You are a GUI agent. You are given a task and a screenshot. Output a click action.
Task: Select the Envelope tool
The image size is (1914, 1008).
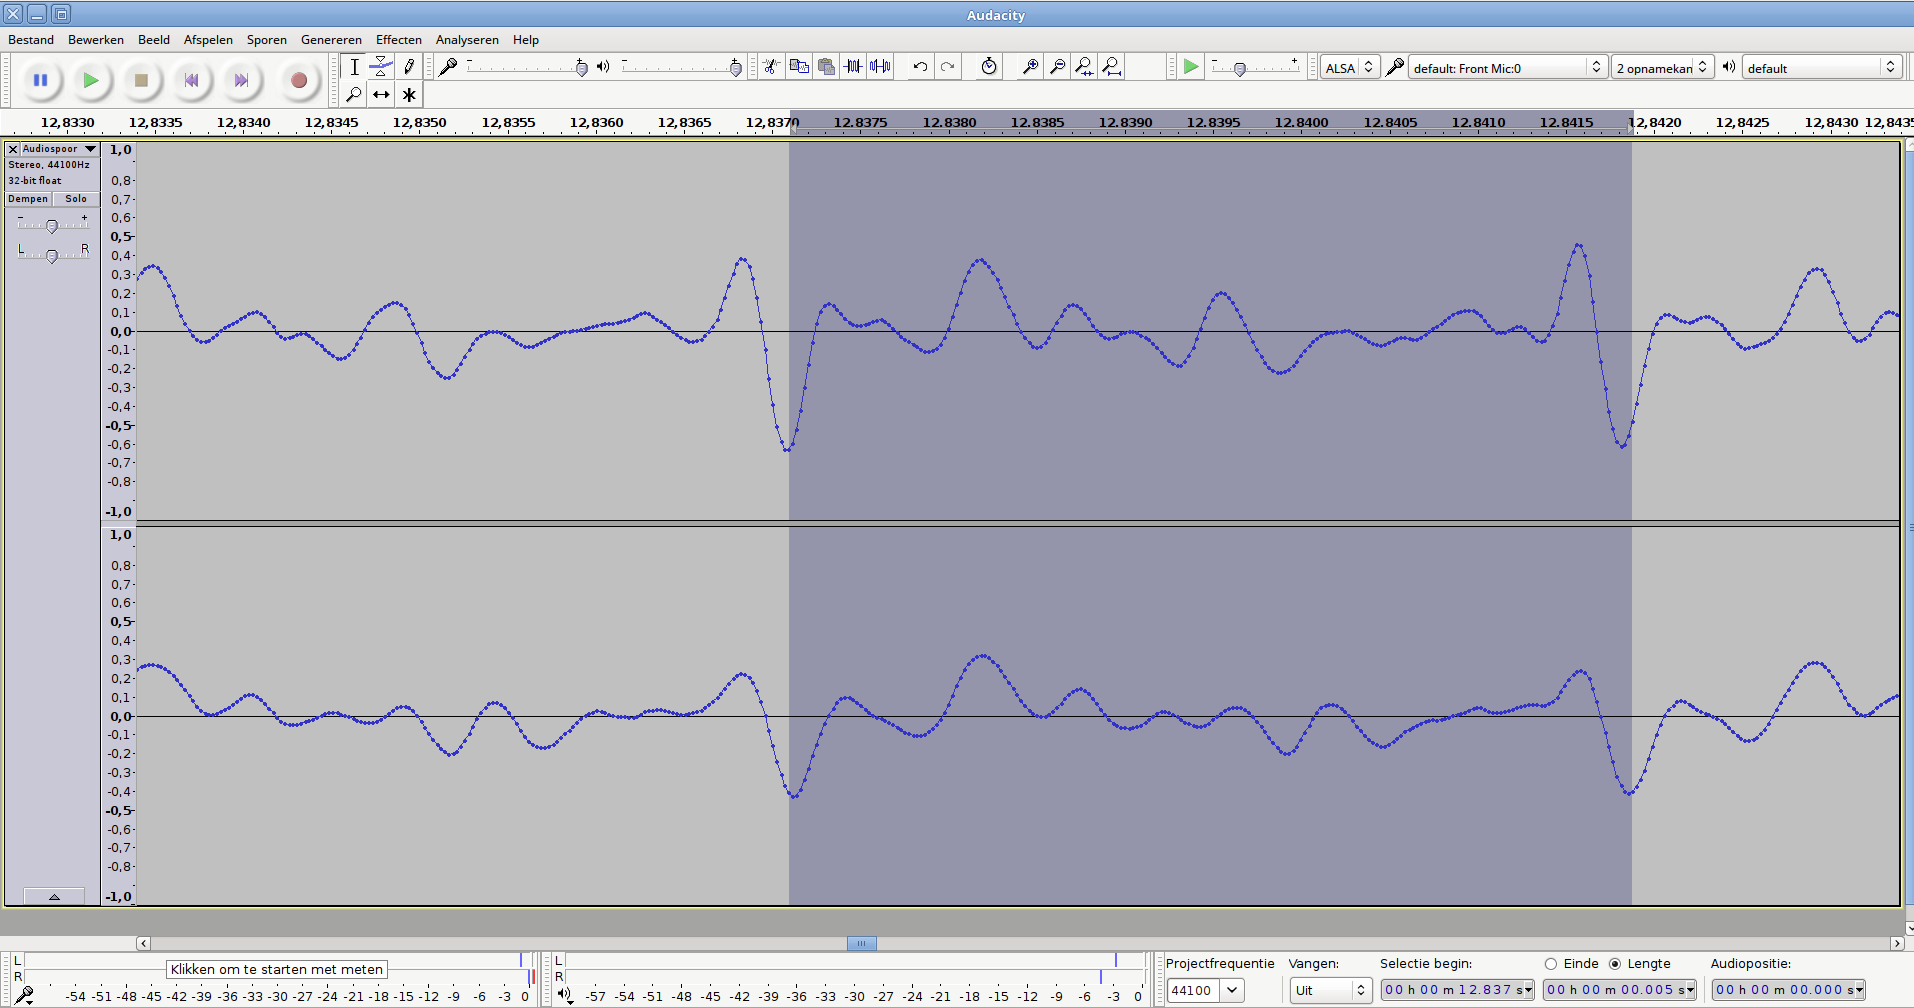[x=381, y=67]
